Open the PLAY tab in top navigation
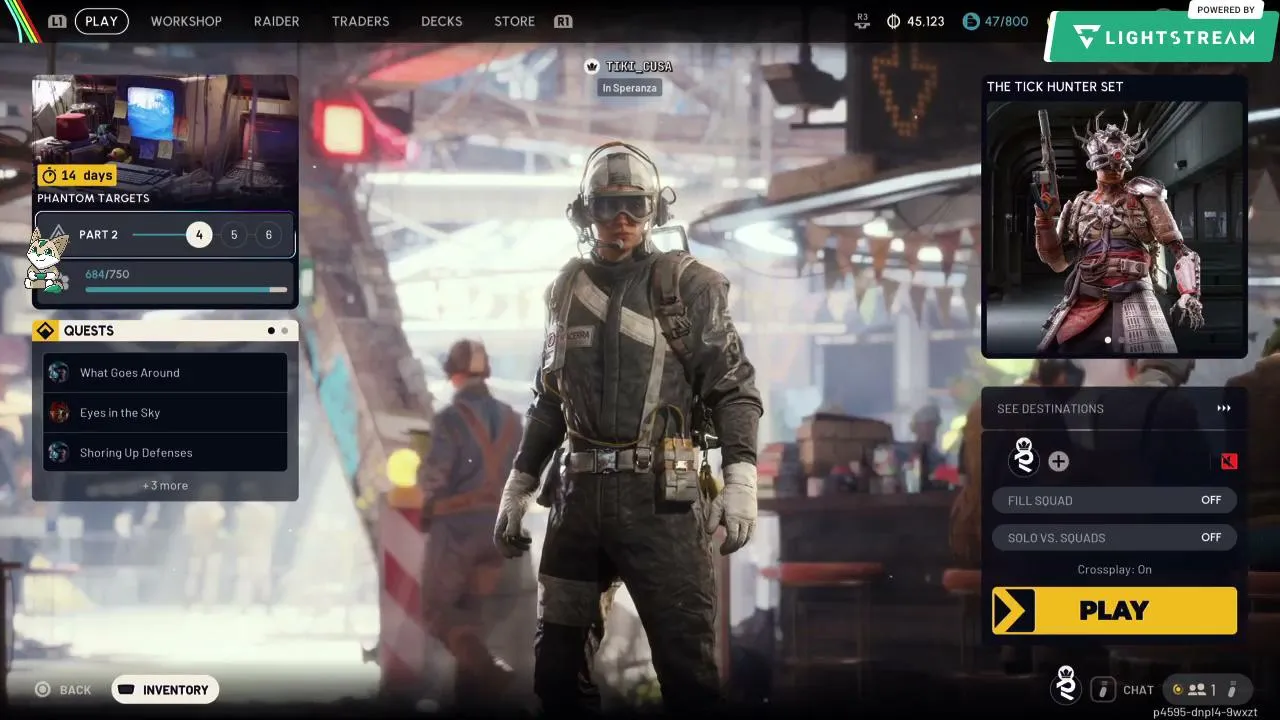The width and height of the screenshot is (1280, 720). [101, 21]
